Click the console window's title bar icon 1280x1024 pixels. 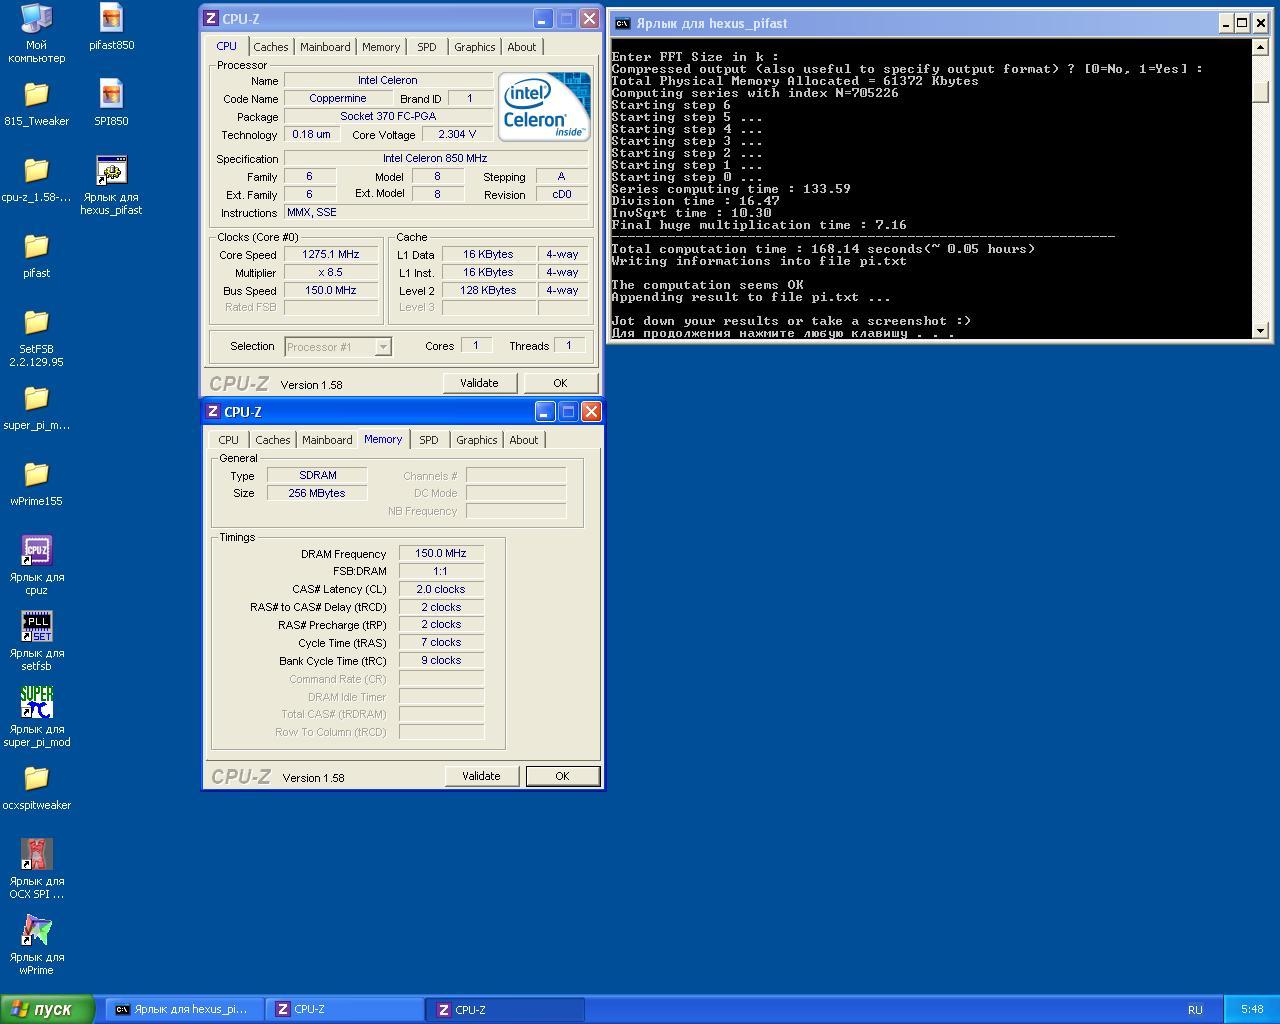coord(622,23)
